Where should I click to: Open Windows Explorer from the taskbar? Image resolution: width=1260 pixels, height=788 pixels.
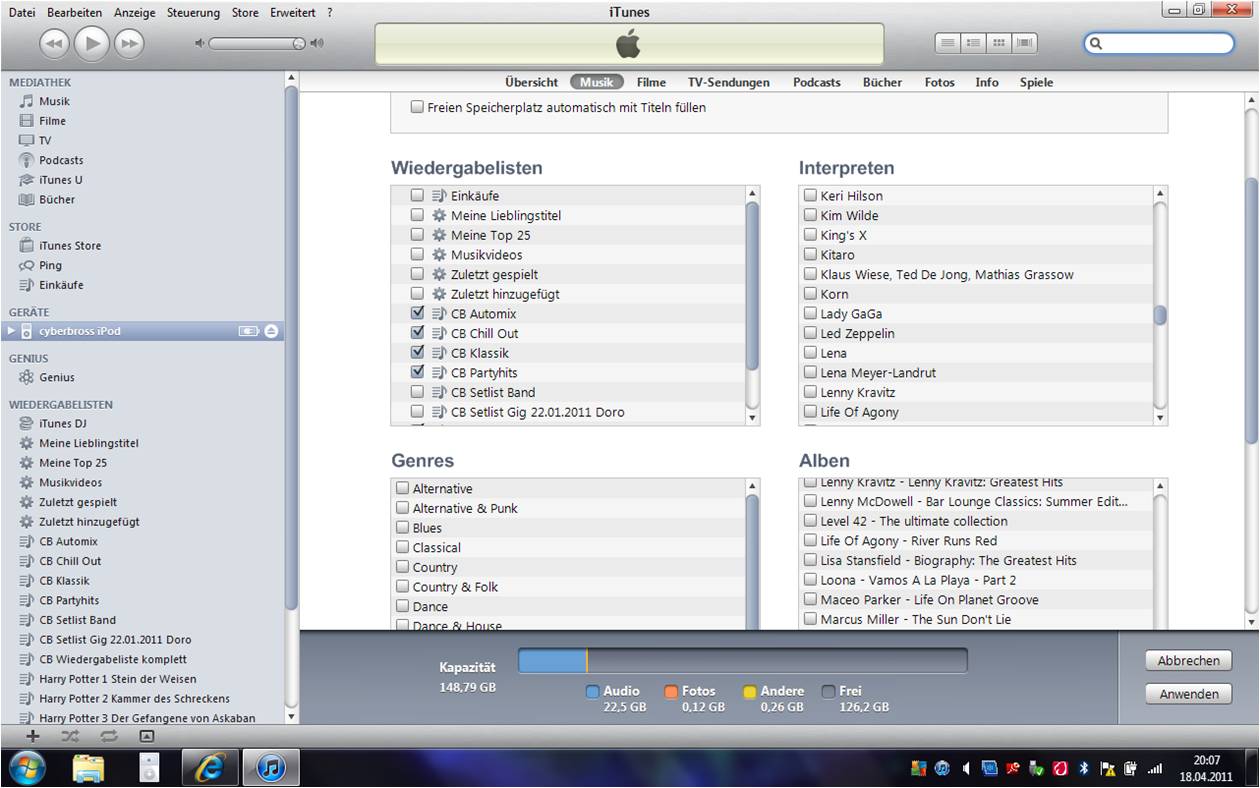[x=89, y=767]
